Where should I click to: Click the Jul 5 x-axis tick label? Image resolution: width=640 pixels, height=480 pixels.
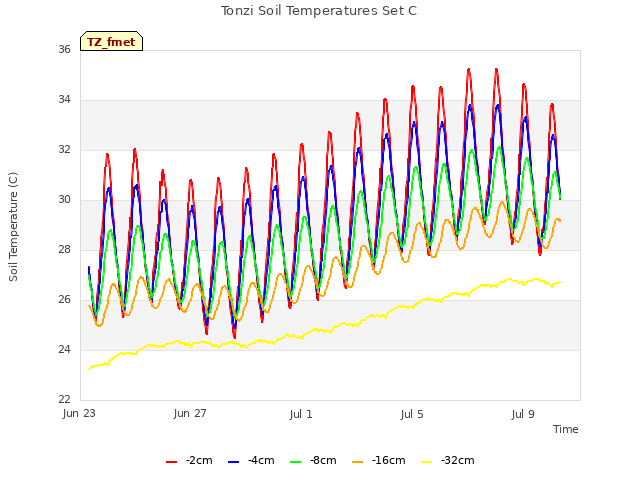[412, 414]
